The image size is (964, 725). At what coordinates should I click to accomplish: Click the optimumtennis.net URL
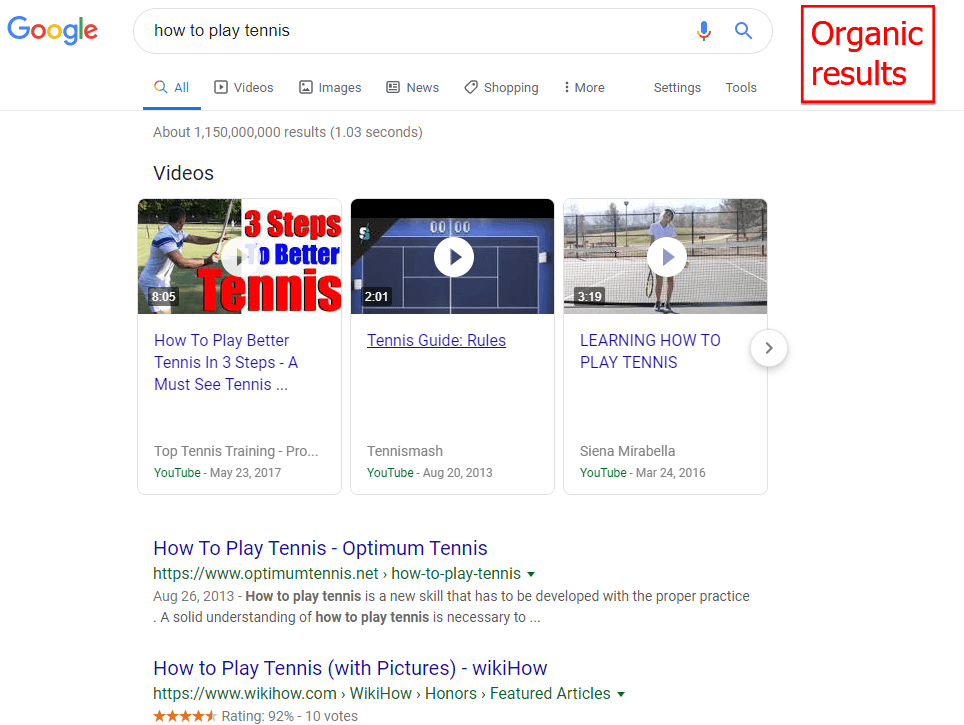coord(337,573)
